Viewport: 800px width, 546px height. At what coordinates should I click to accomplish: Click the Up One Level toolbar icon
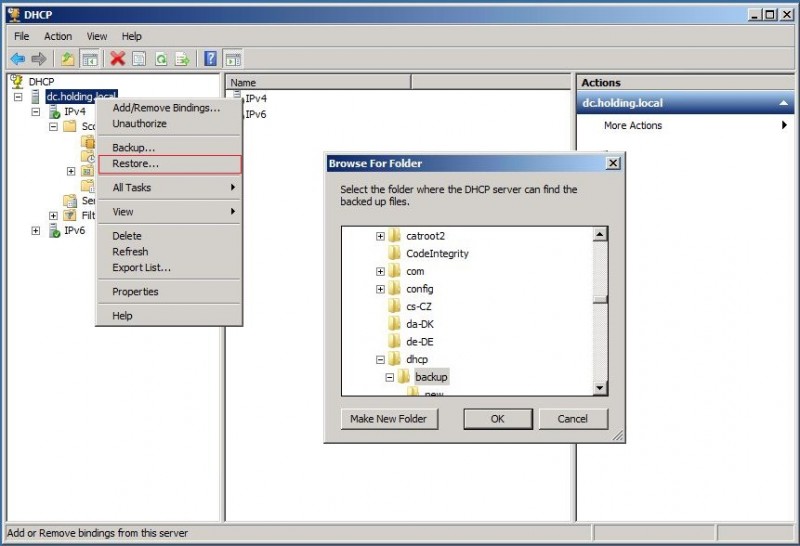tap(67, 59)
